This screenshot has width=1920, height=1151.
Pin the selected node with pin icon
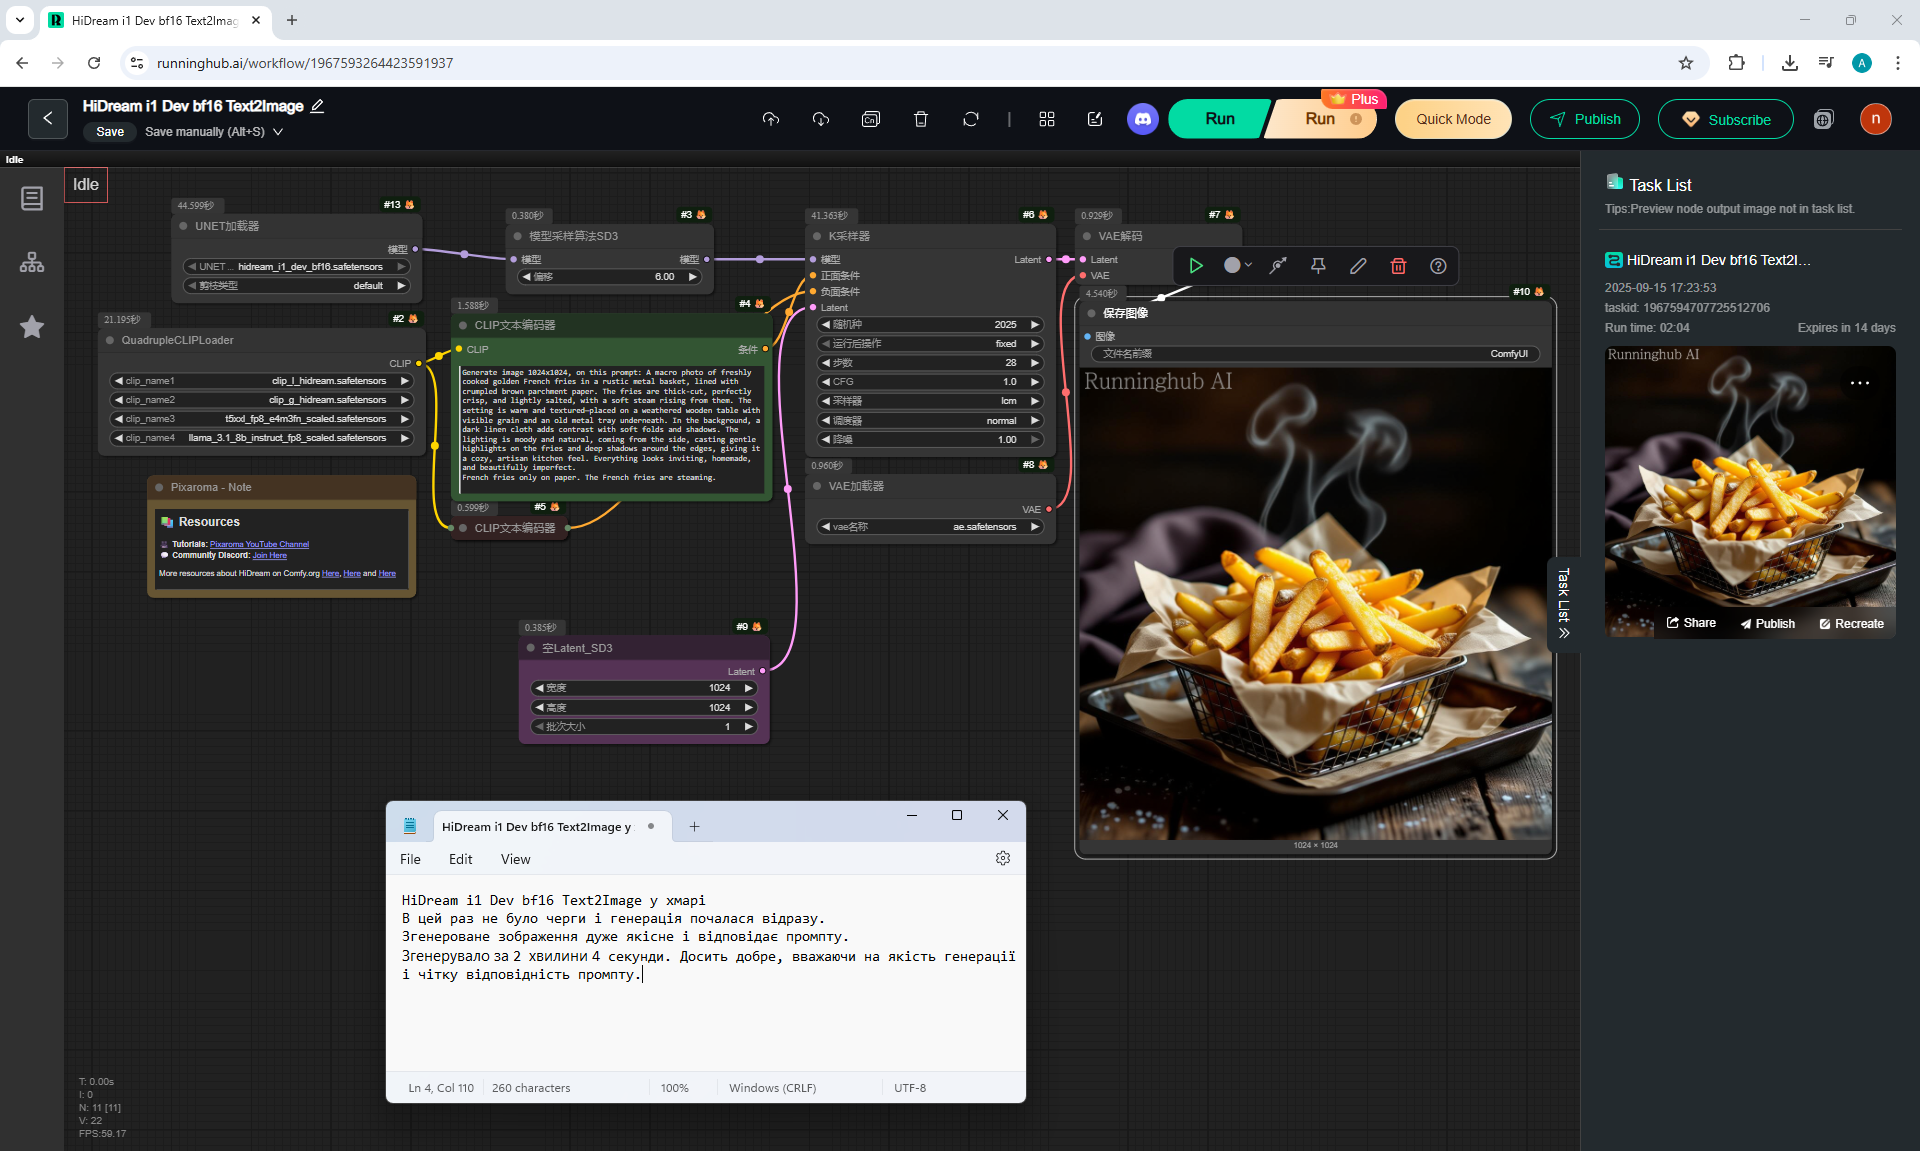[x=1318, y=266]
